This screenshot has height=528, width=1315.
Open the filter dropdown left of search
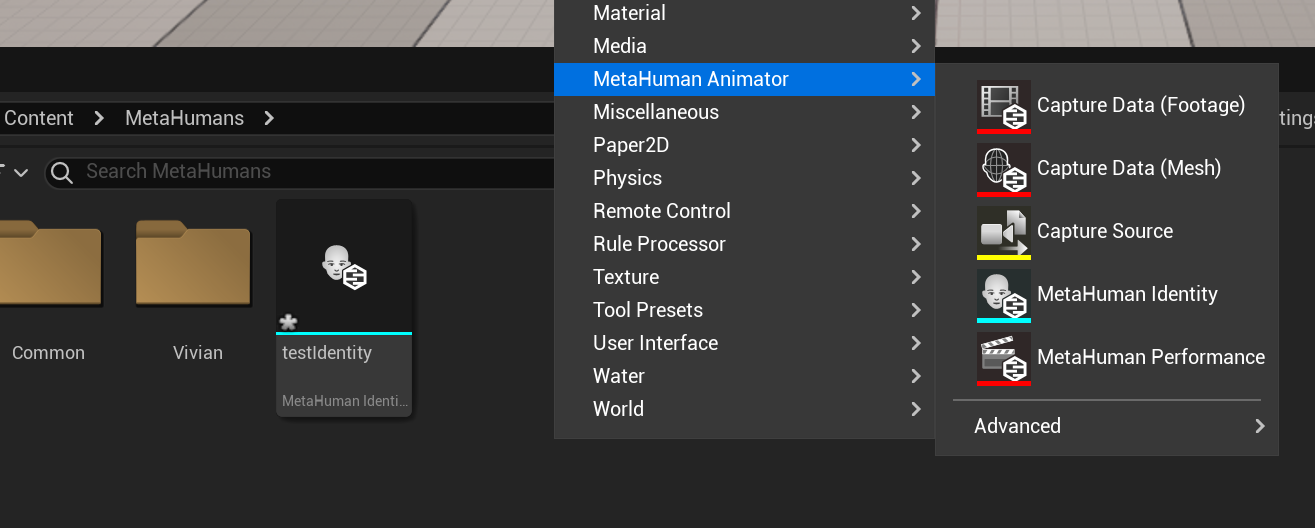[x=15, y=172]
